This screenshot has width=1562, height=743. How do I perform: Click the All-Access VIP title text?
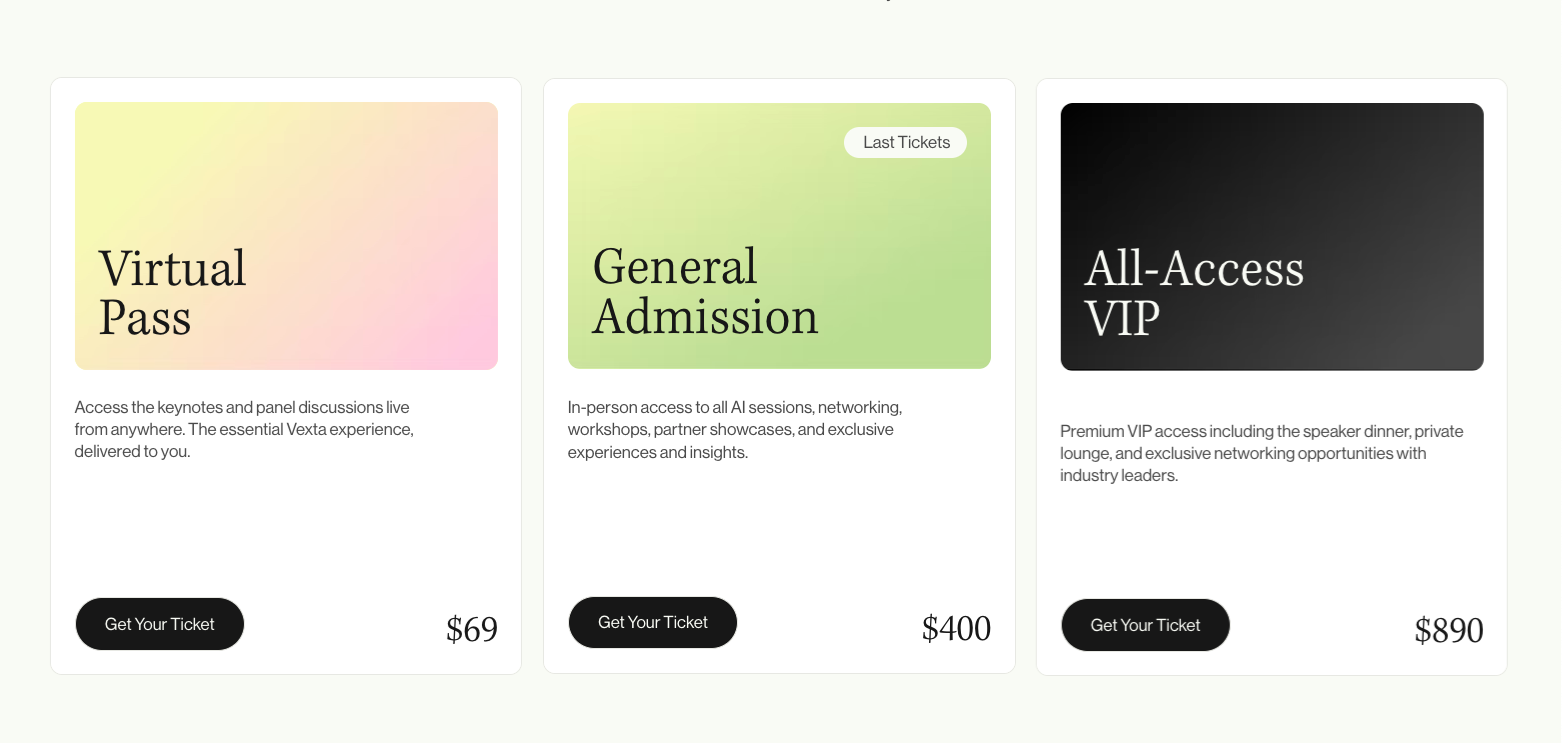pos(1194,293)
